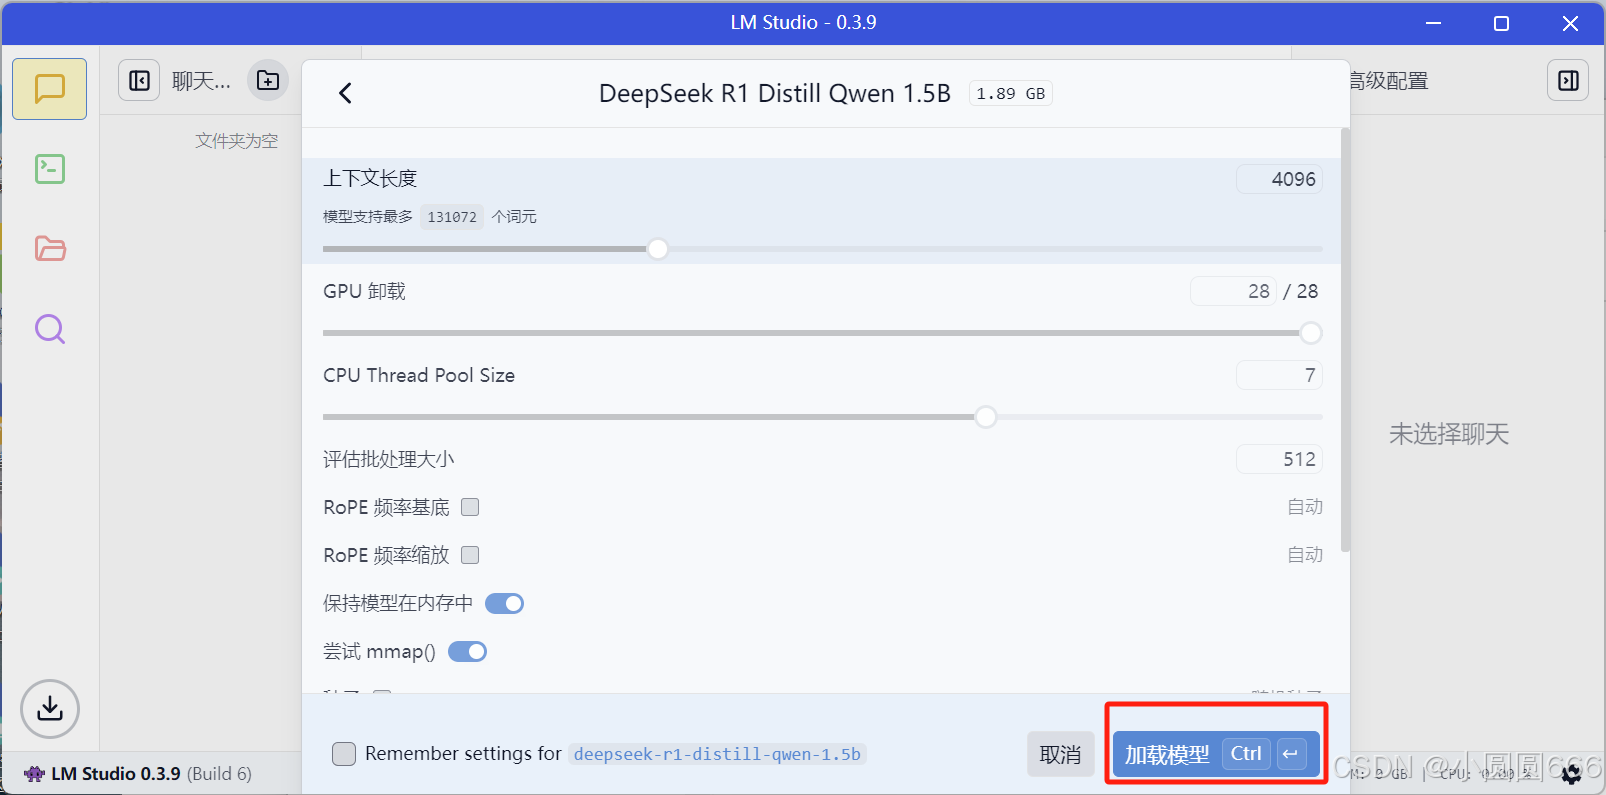Edit the 评估批处理大小 value 512
The height and width of the screenshot is (795, 1606).
(x=1279, y=459)
